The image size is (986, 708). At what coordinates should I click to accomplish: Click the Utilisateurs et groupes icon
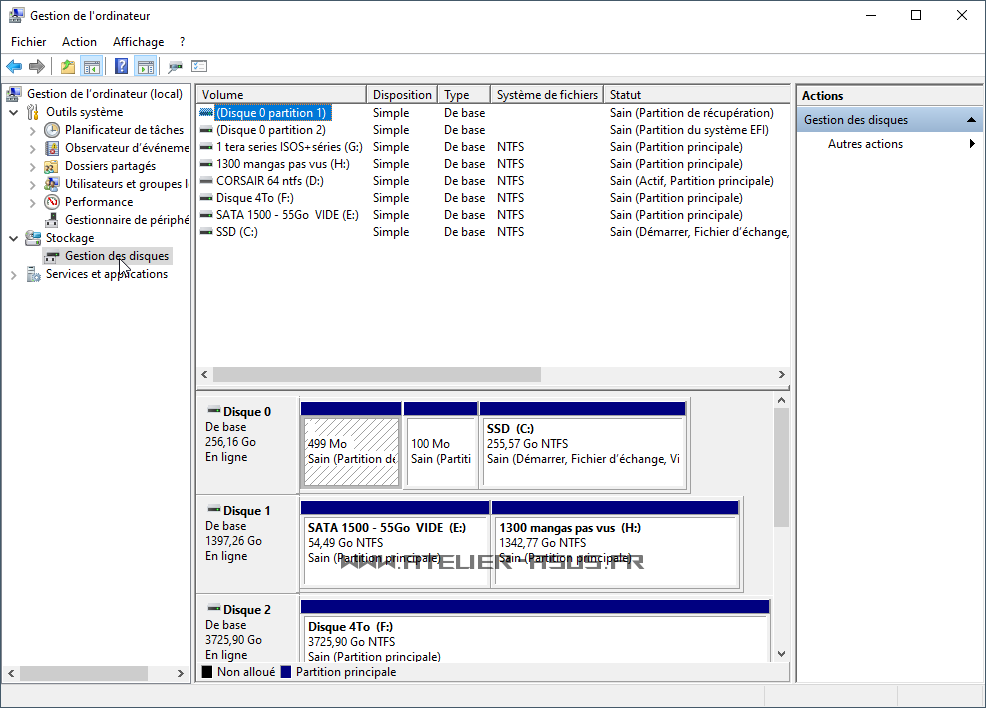pyautogui.click(x=52, y=184)
